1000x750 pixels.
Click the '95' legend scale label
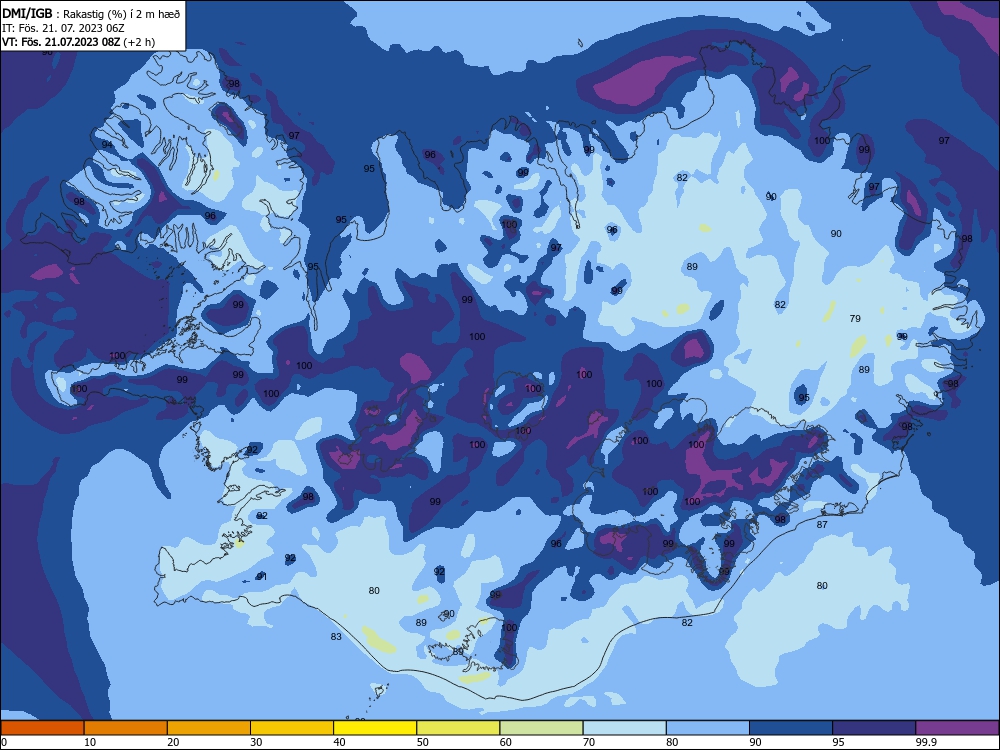(839, 742)
